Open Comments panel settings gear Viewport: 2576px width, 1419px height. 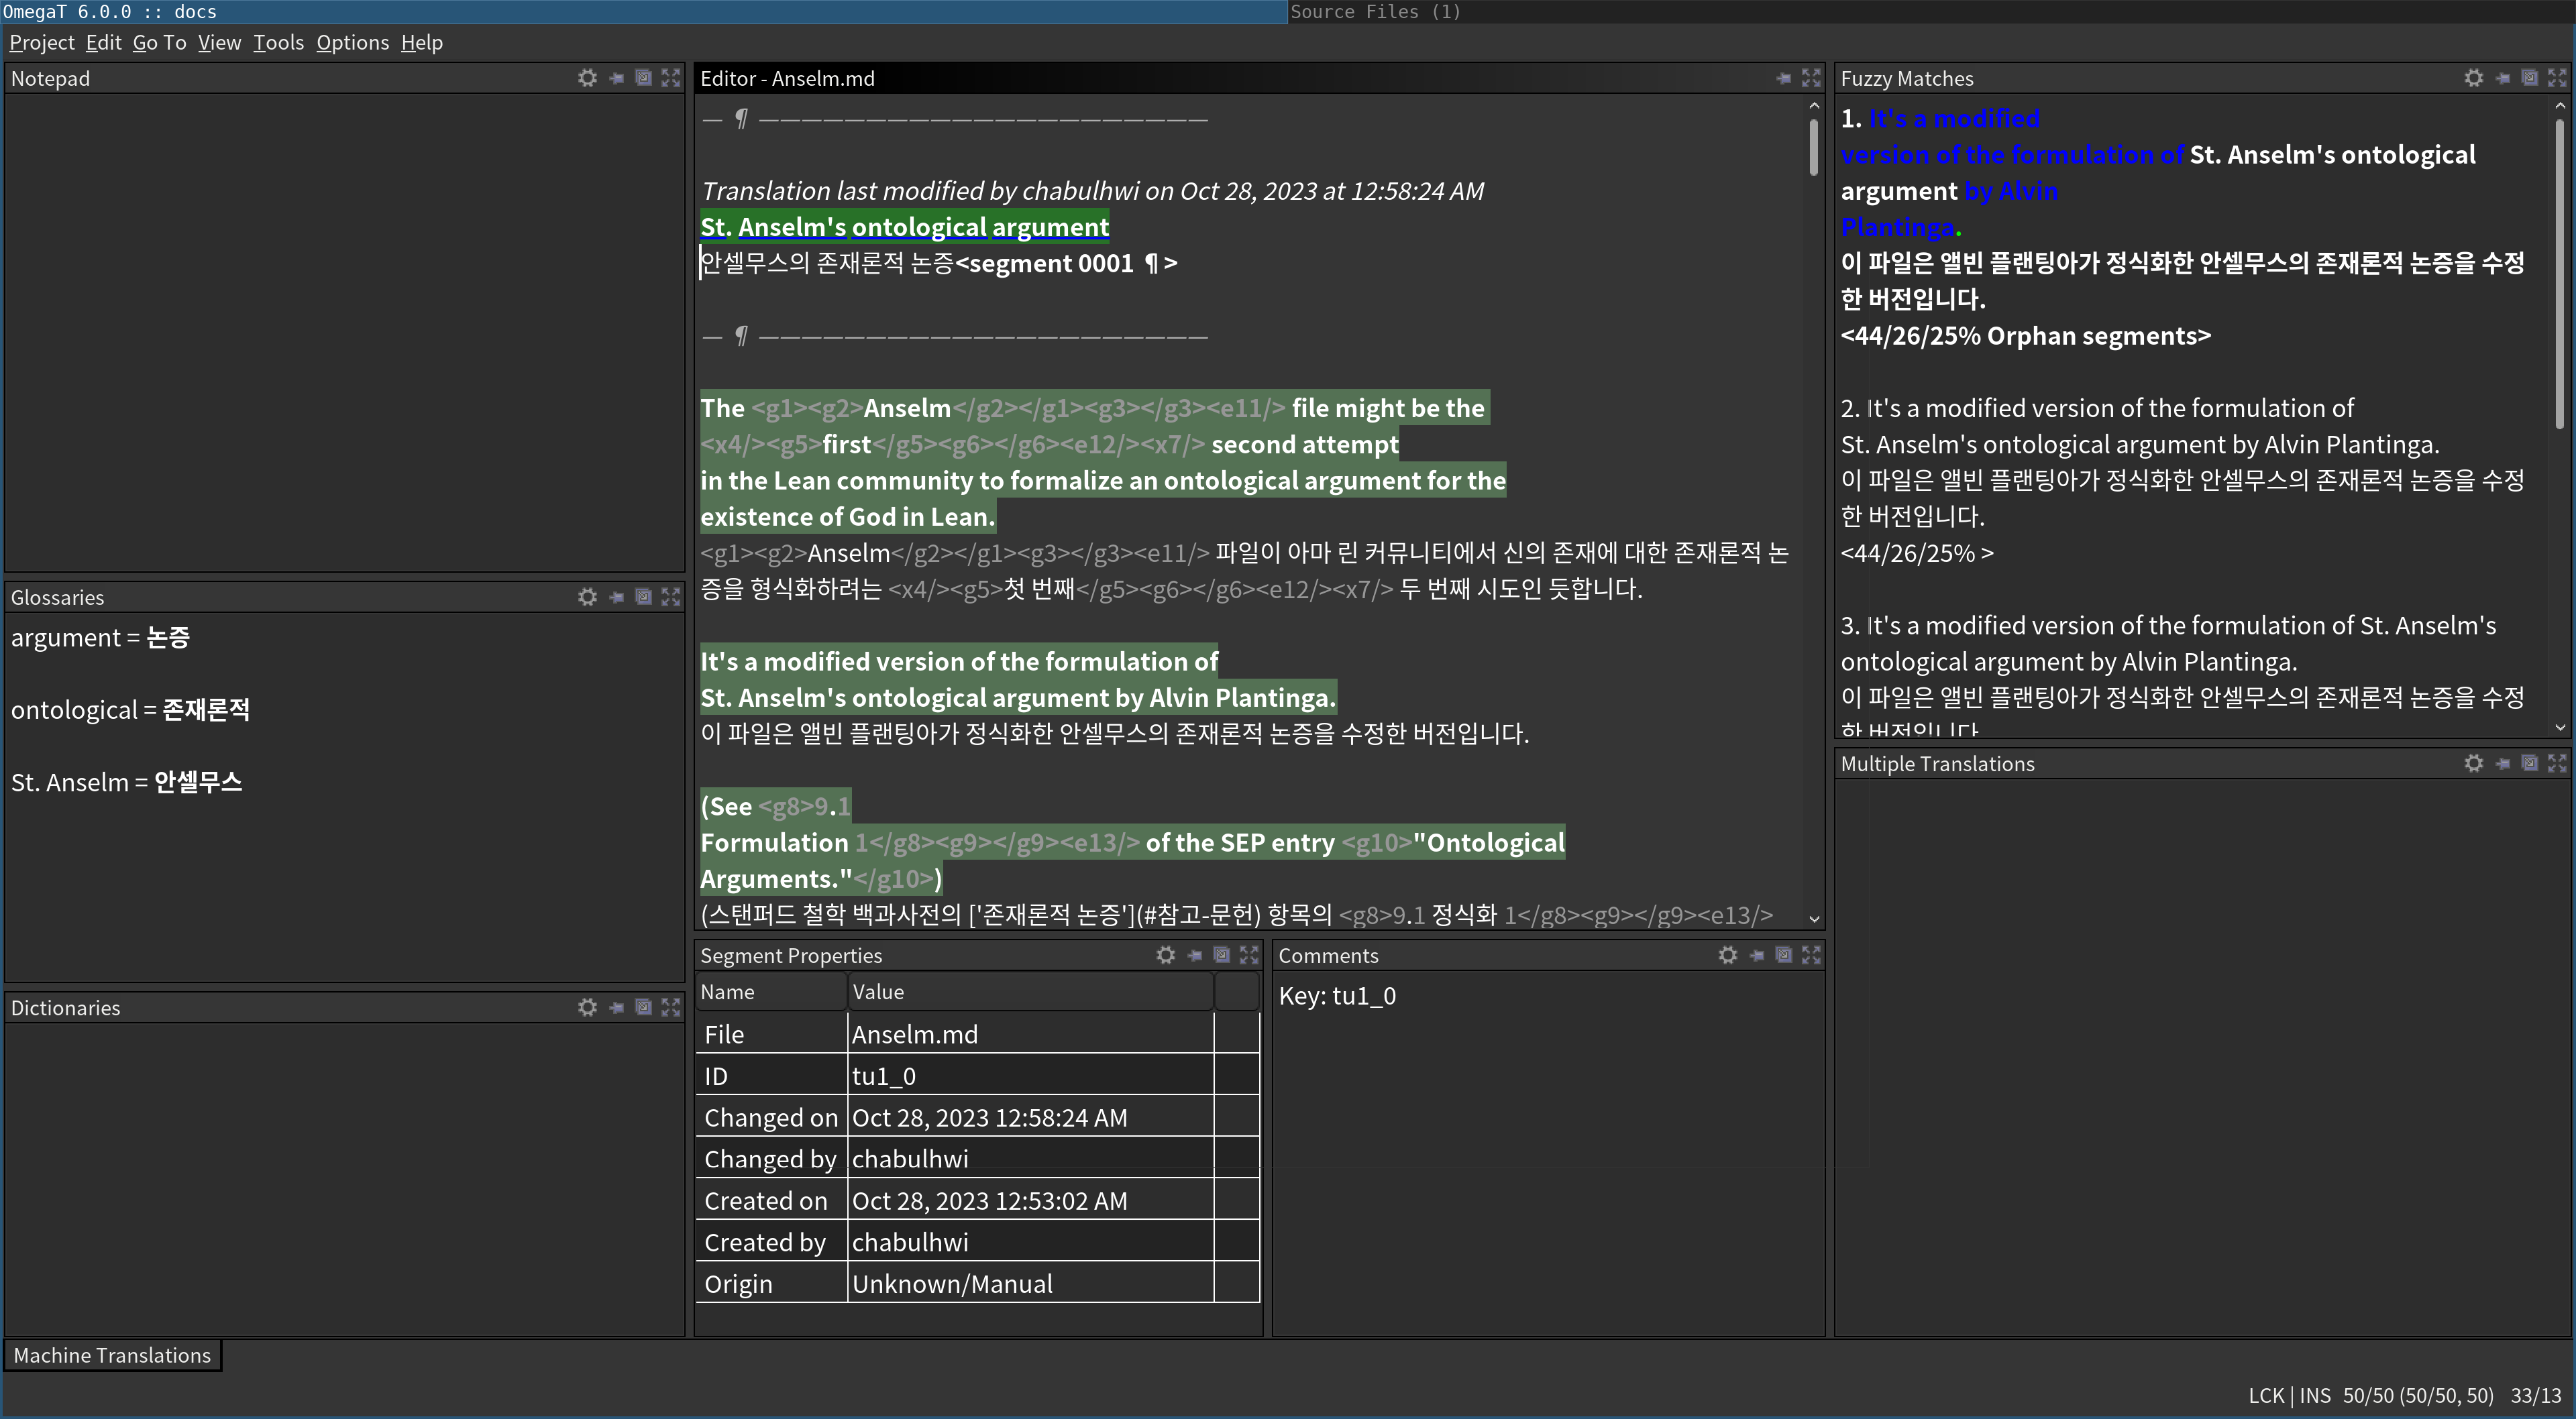click(x=1727, y=955)
